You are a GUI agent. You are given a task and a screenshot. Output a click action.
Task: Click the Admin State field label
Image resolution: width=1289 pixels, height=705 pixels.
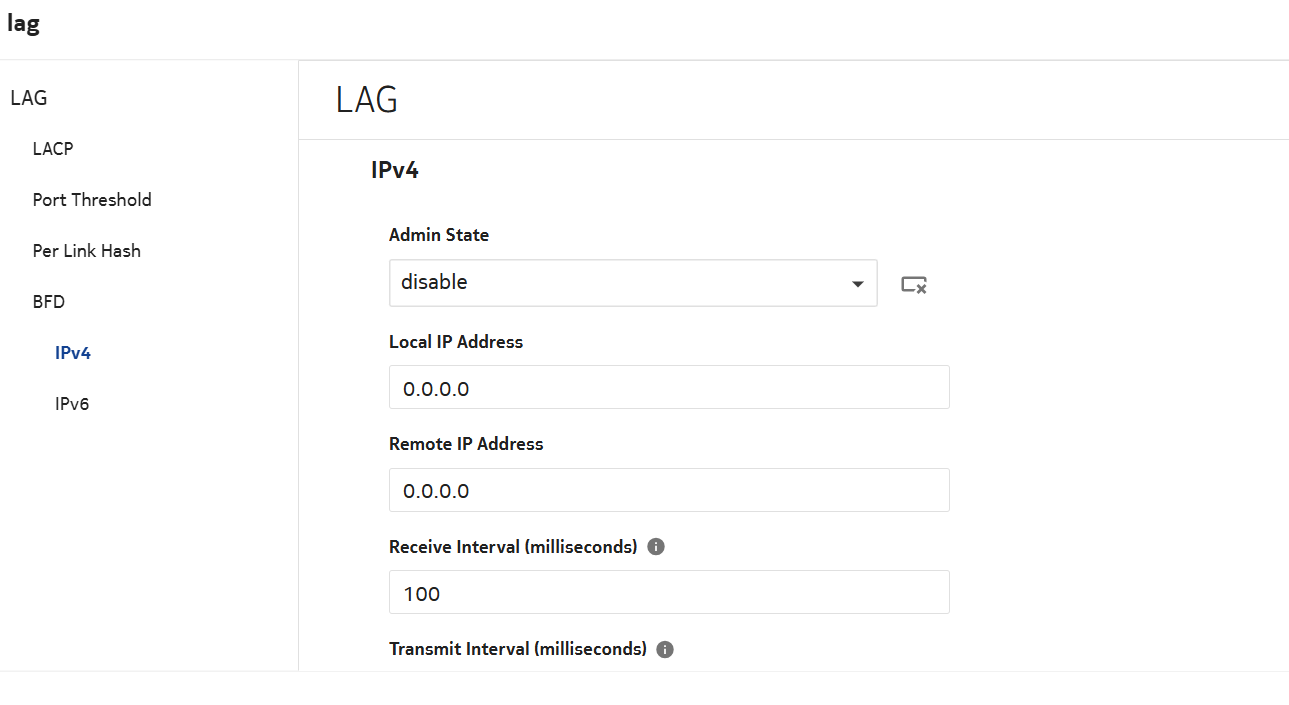coord(439,236)
